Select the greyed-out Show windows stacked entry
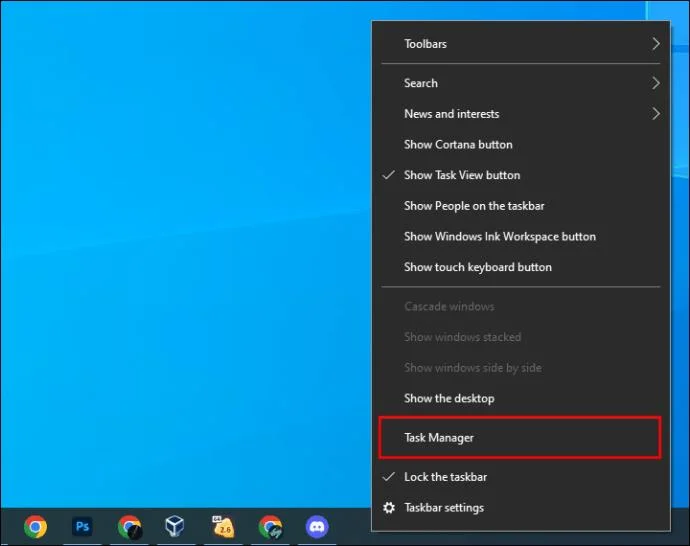Image resolution: width=690 pixels, height=546 pixels. point(521,337)
